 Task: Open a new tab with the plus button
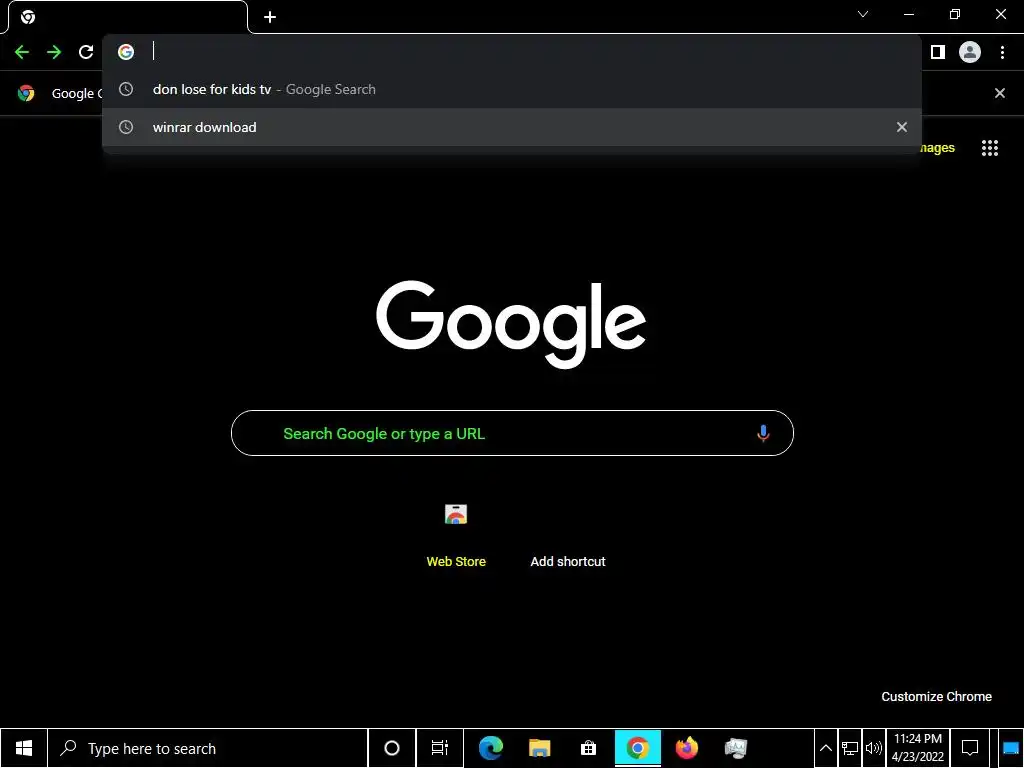point(270,17)
